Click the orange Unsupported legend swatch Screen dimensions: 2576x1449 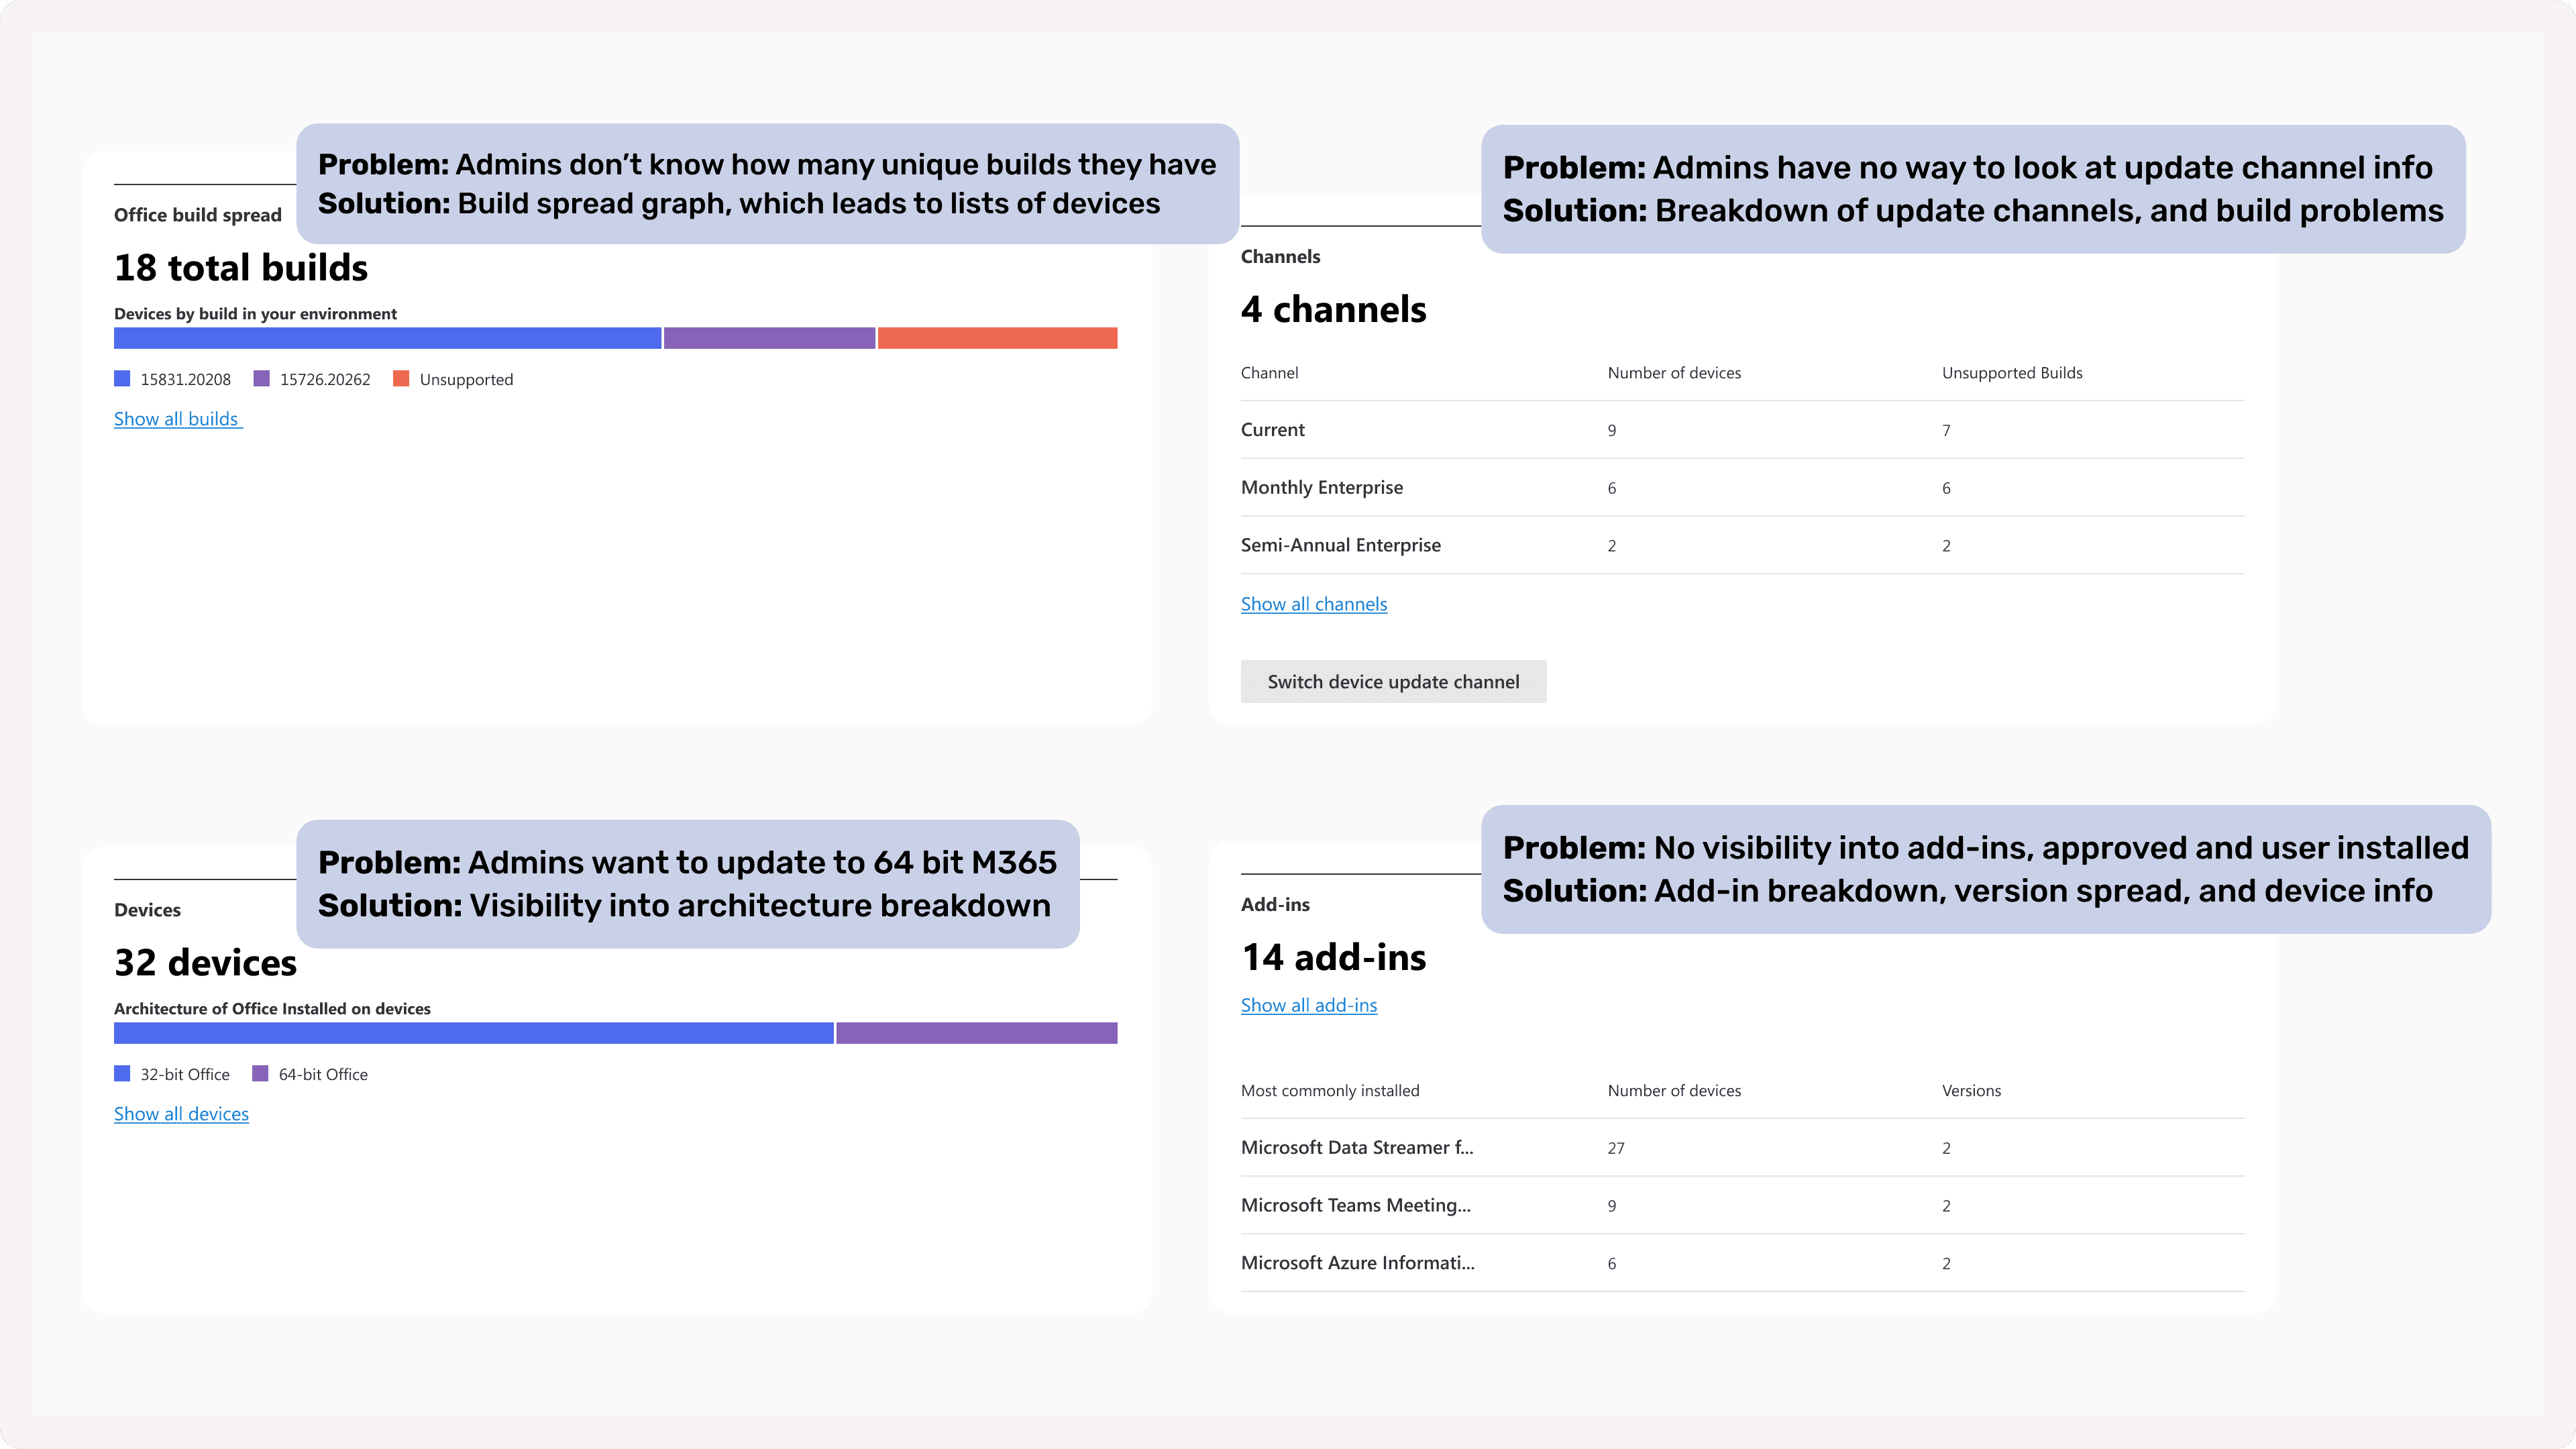pyautogui.click(x=401, y=378)
